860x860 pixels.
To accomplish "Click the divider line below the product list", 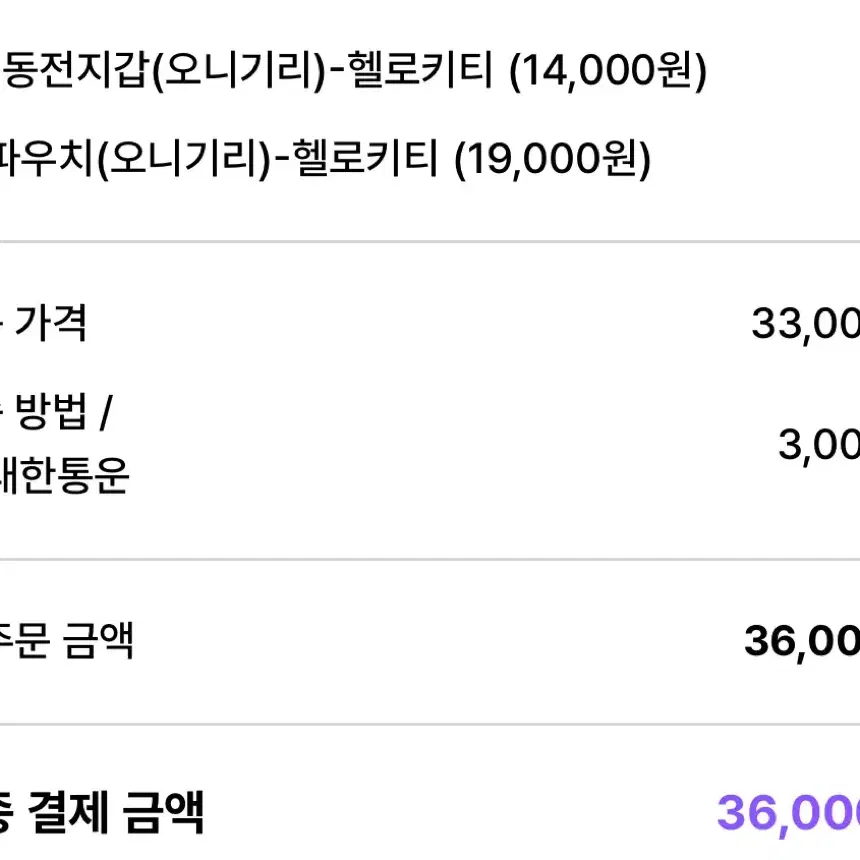I will click(x=430, y=241).
